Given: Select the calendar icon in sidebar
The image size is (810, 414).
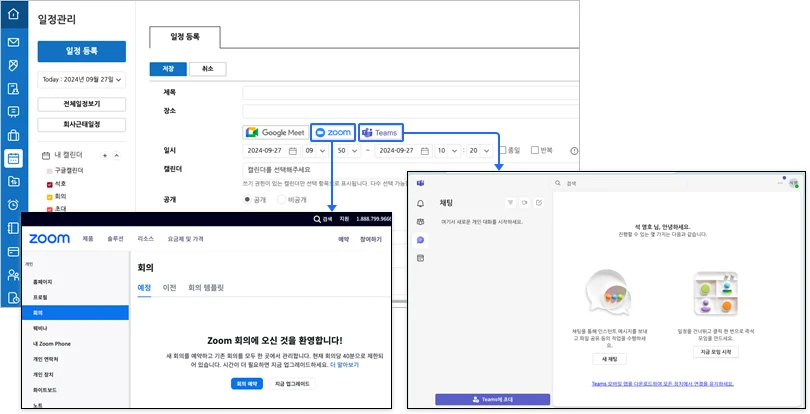Looking at the screenshot, I should pyautogui.click(x=13, y=158).
